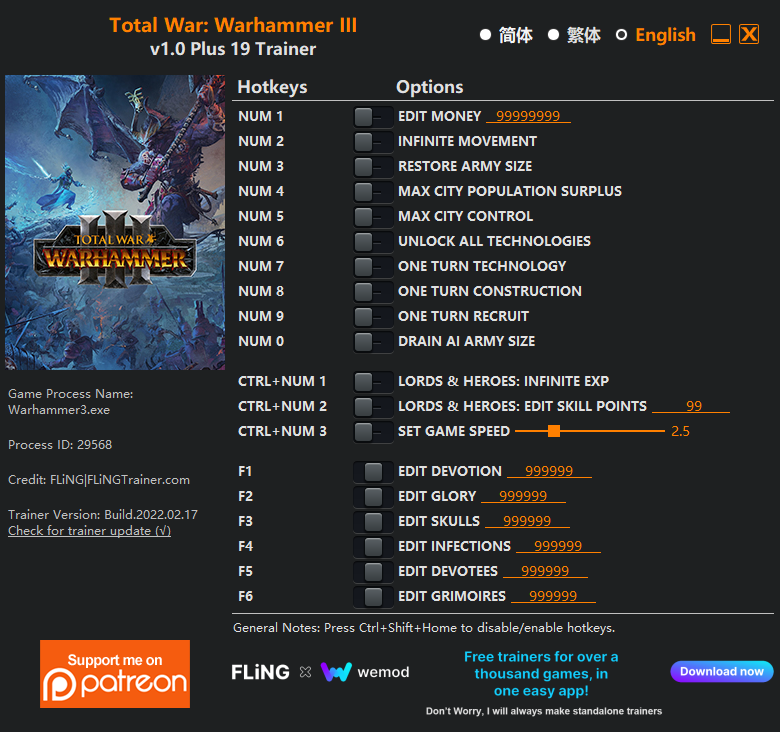Enable One Turn Construction toggle

coord(373,292)
